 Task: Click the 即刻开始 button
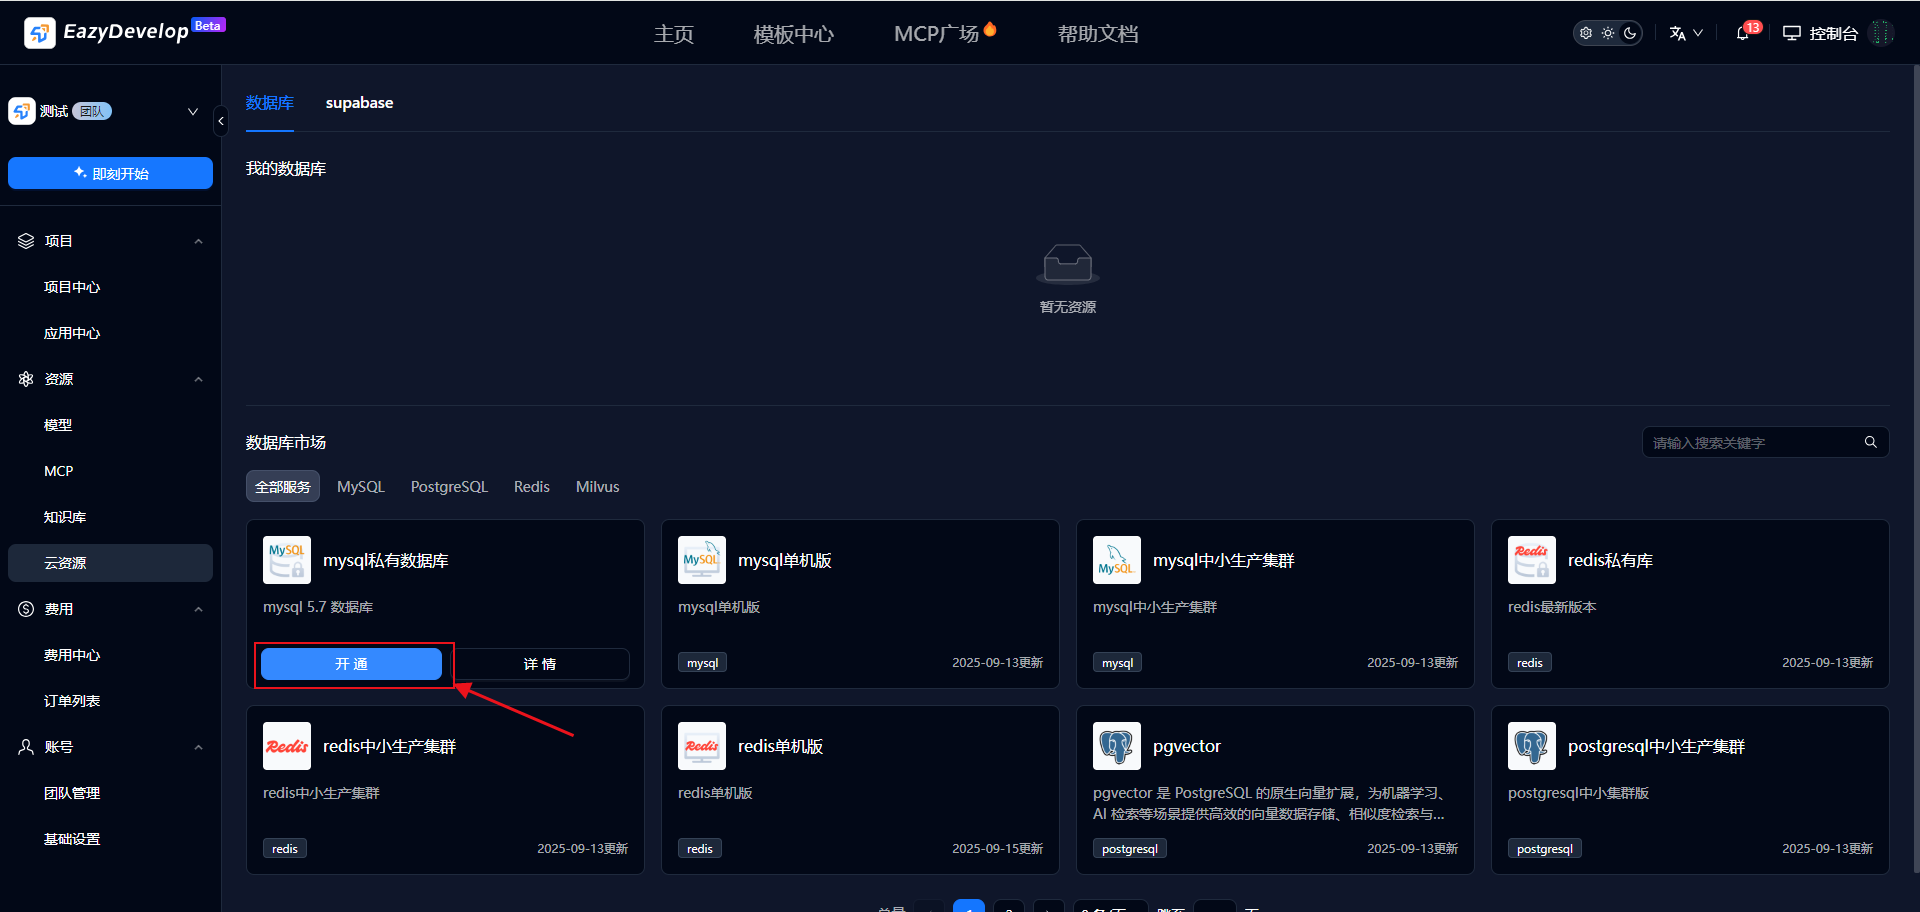click(110, 173)
